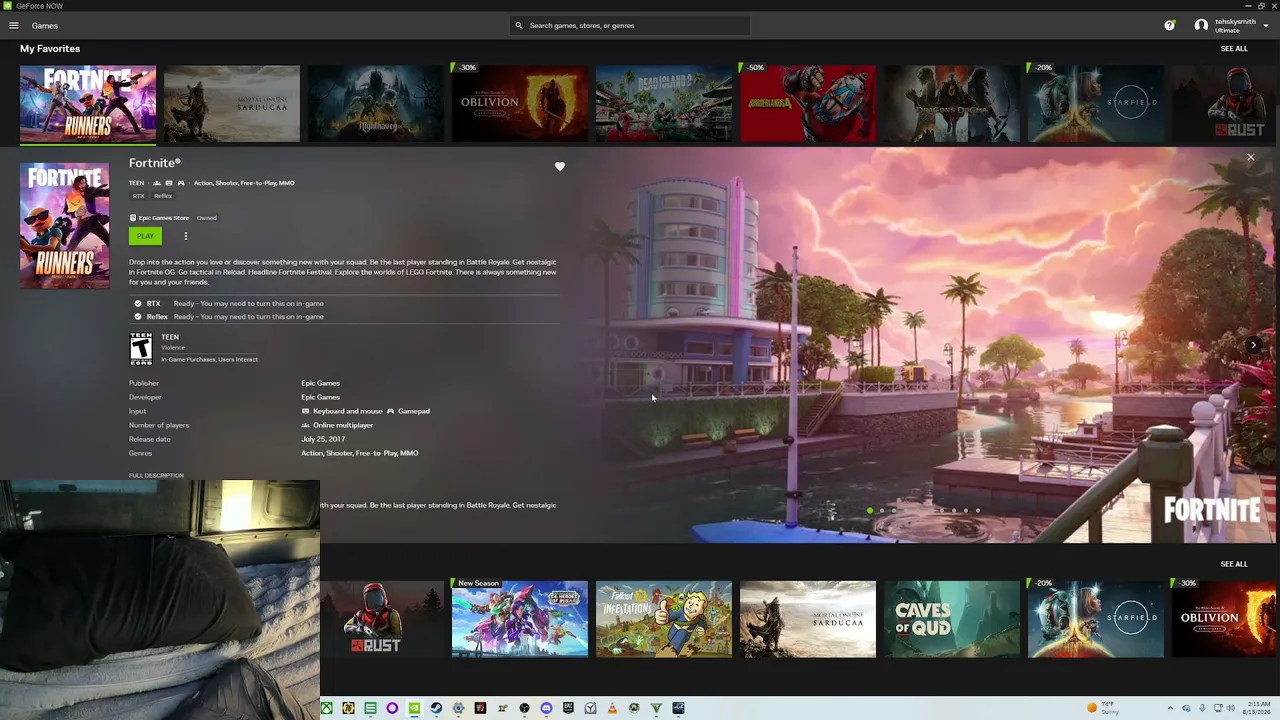Open the Games menu label

point(45,25)
